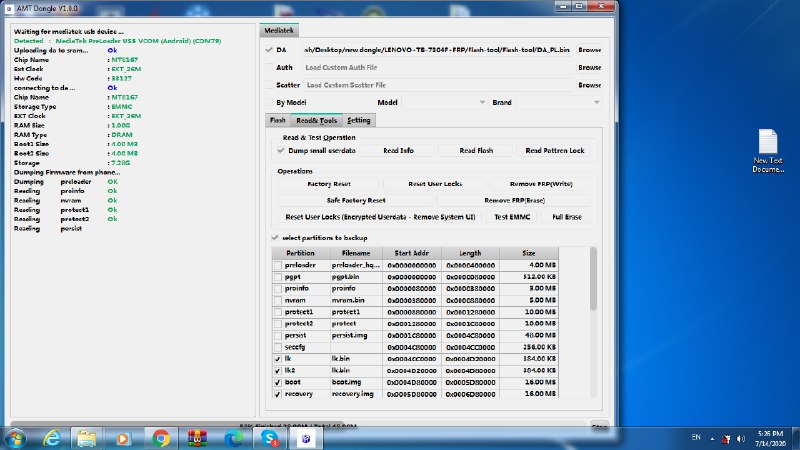Select the Mediatek tab

279,31
